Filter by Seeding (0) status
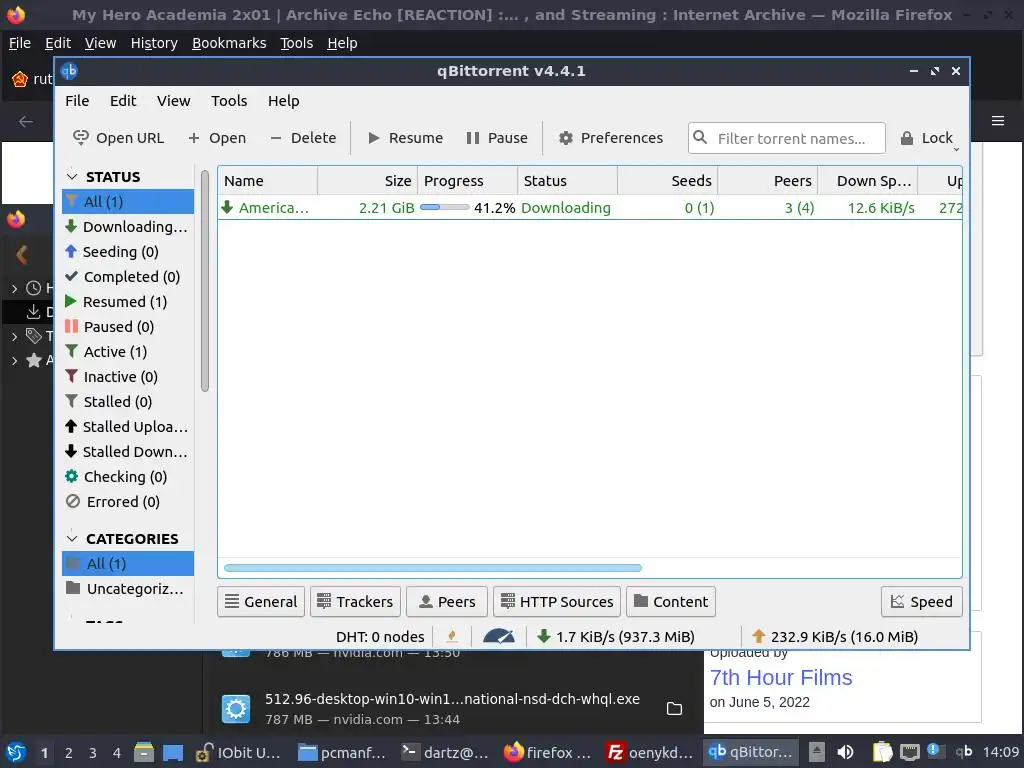 point(128,251)
